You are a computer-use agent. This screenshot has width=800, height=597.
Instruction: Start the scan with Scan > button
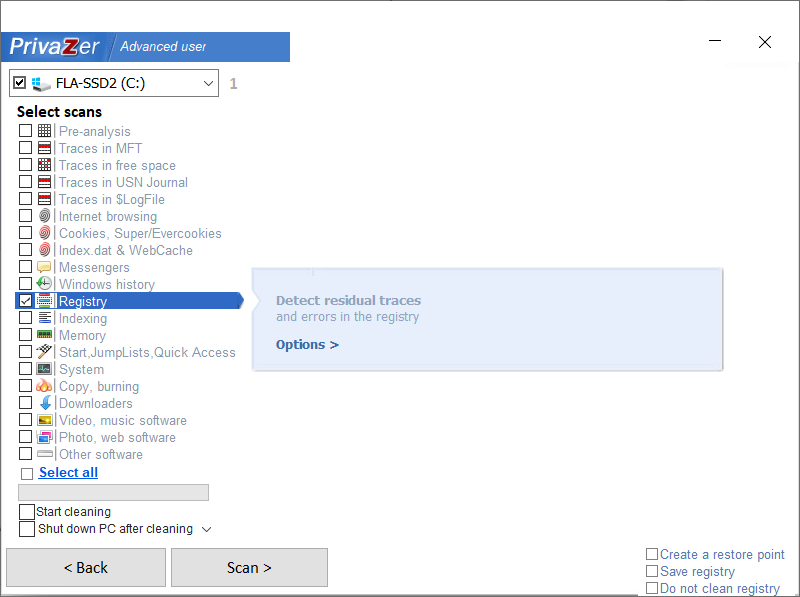tap(249, 567)
